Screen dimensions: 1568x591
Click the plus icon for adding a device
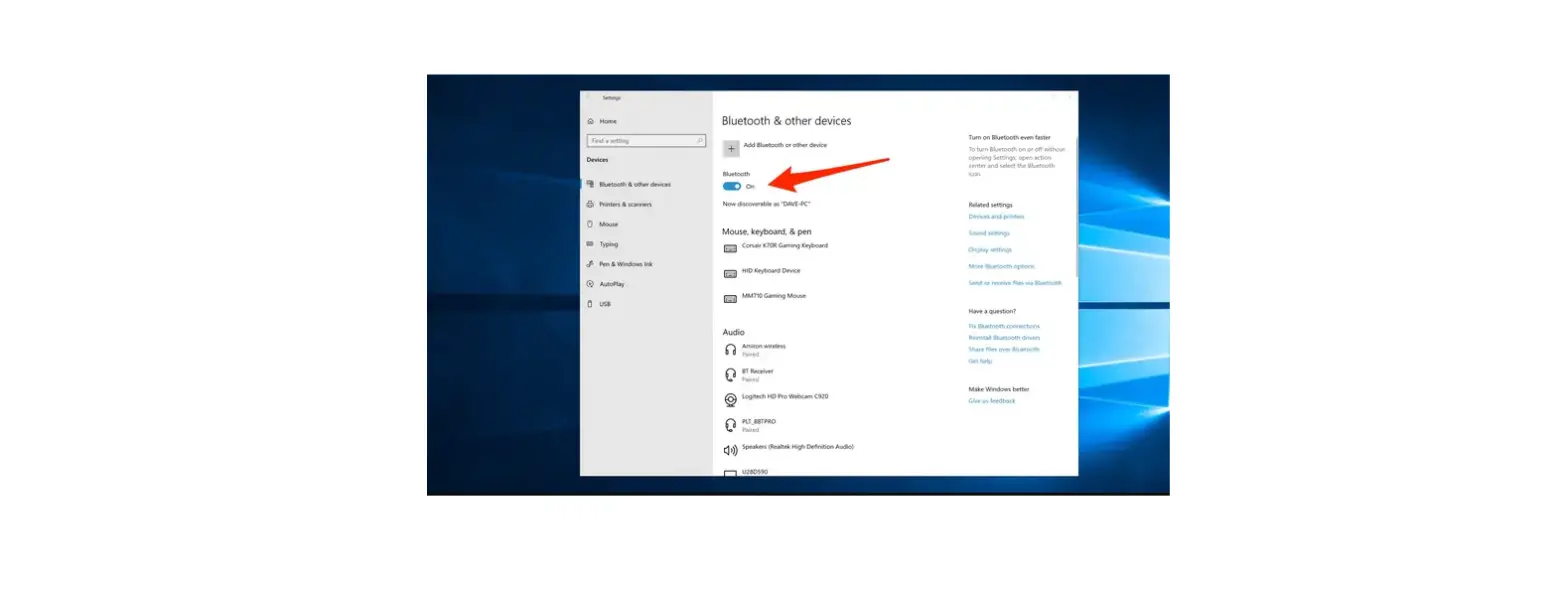click(731, 148)
